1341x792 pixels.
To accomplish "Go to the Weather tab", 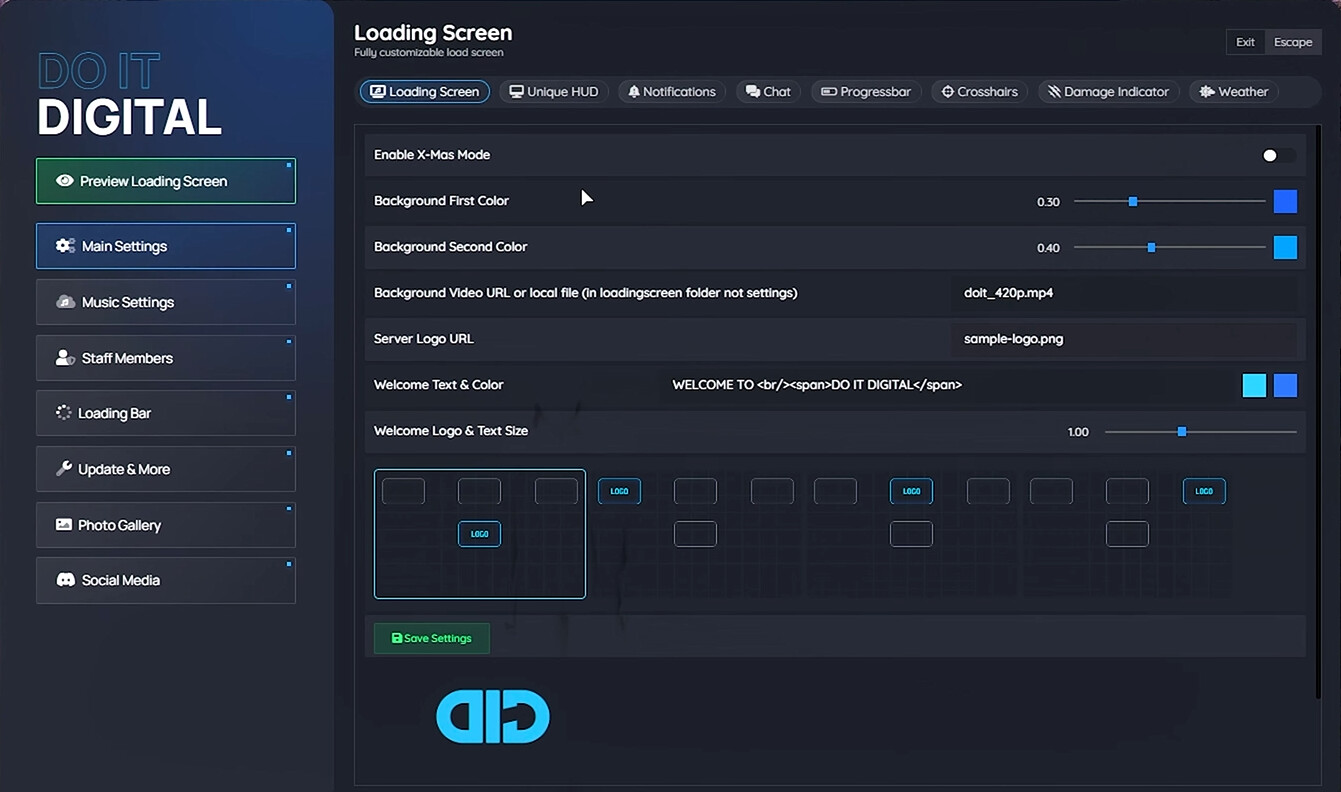I will 1234,92.
